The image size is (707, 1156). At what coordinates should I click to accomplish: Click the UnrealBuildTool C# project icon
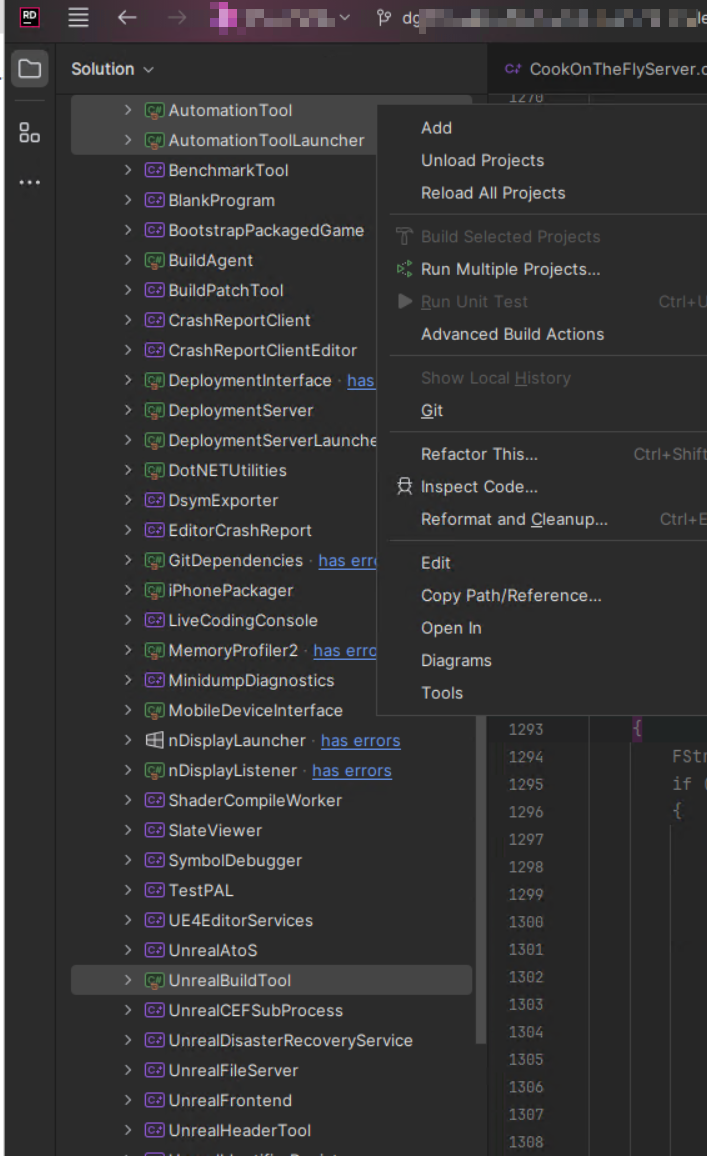(154, 981)
